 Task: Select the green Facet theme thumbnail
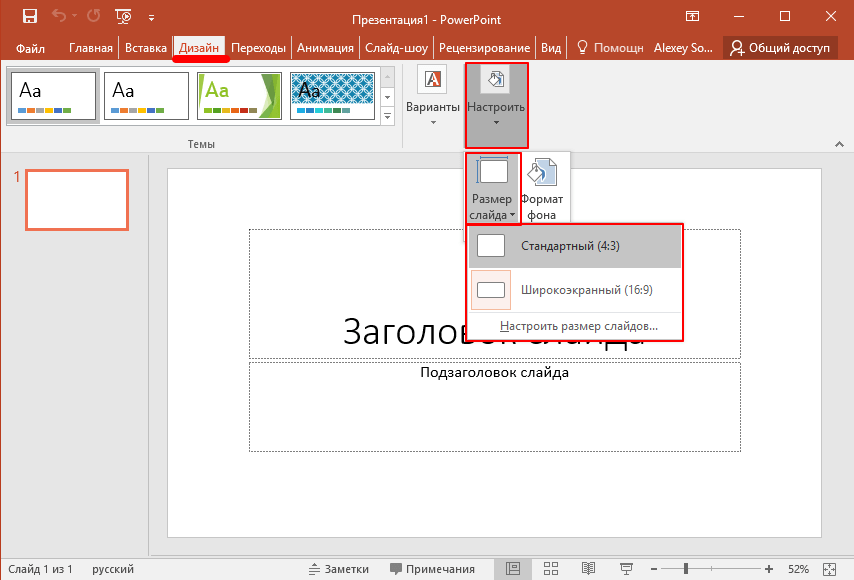[239, 96]
